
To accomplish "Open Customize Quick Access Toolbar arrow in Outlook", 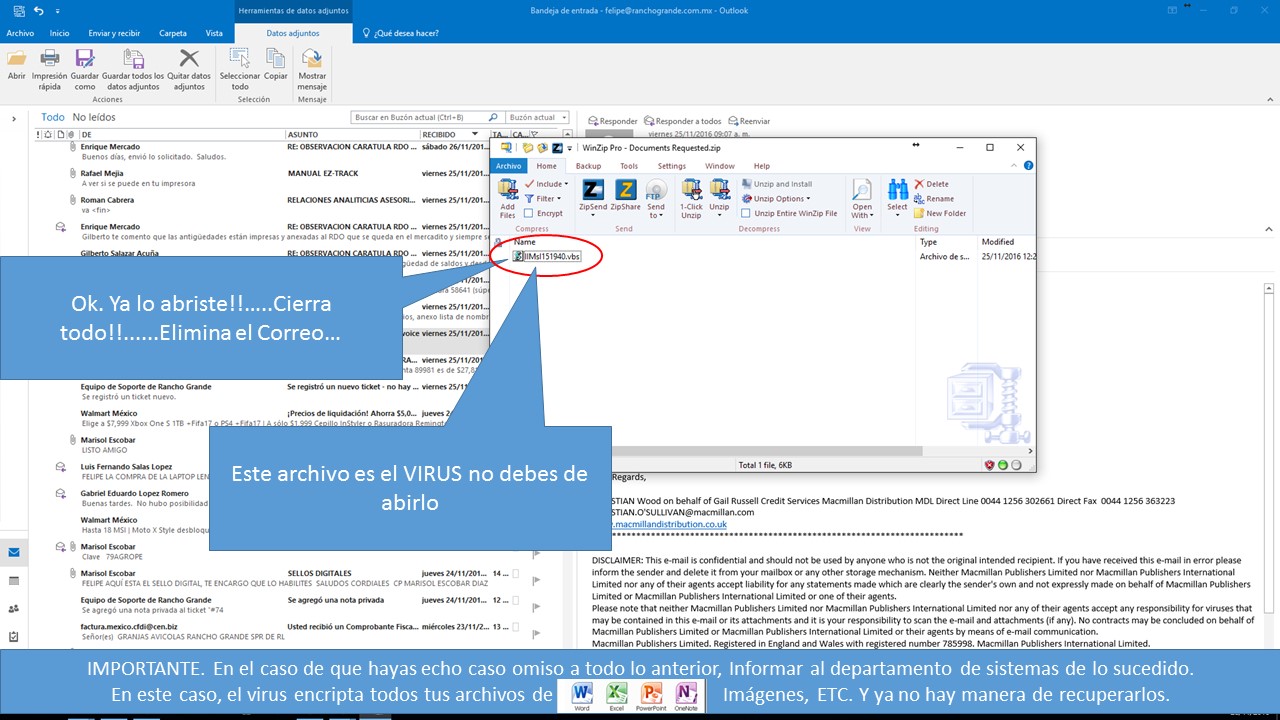I will [57, 10].
